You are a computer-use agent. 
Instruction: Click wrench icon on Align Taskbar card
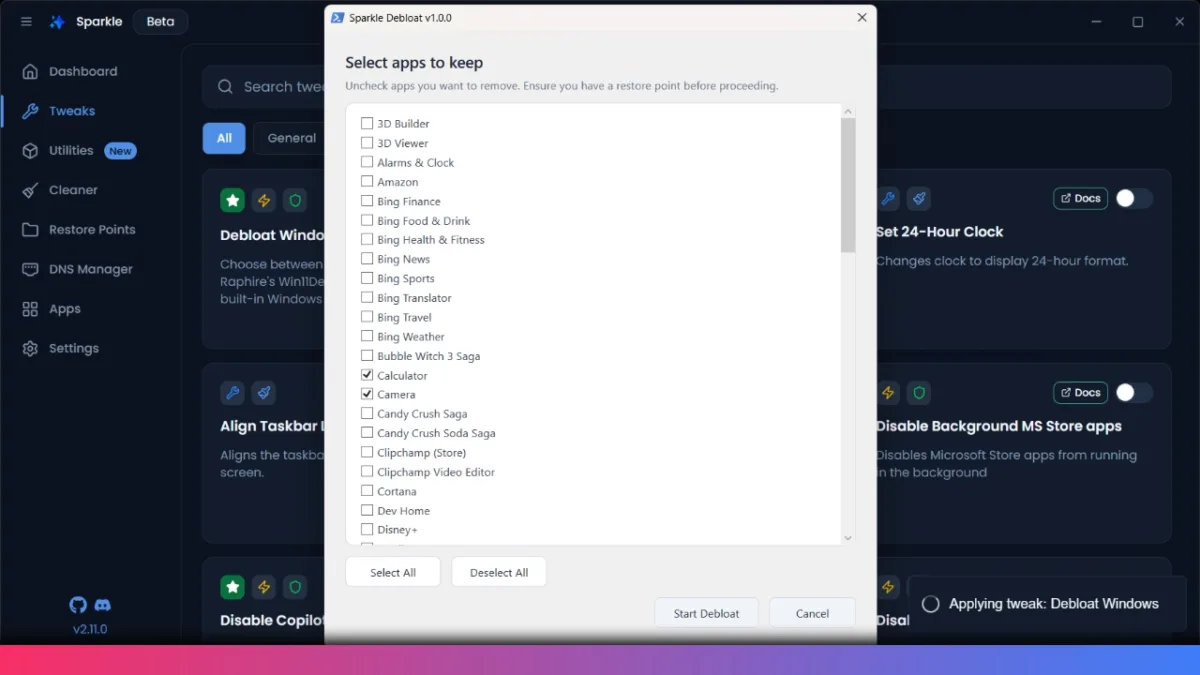click(x=233, y=393)
